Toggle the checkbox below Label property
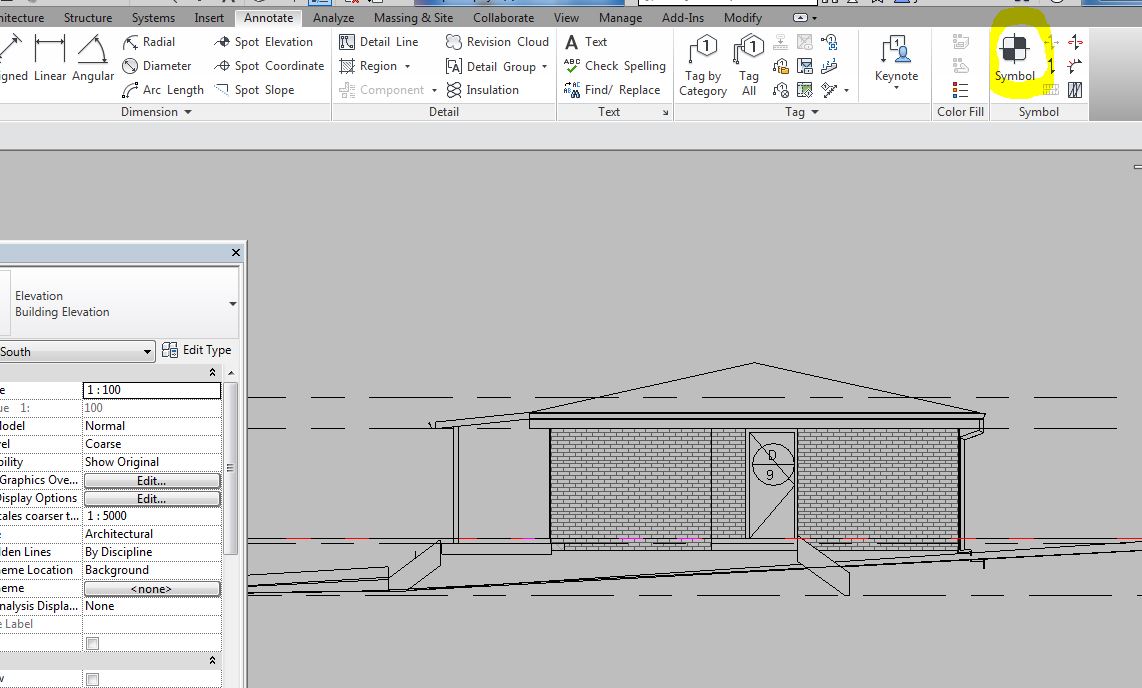1142x688 pixels. click(91, 643)
